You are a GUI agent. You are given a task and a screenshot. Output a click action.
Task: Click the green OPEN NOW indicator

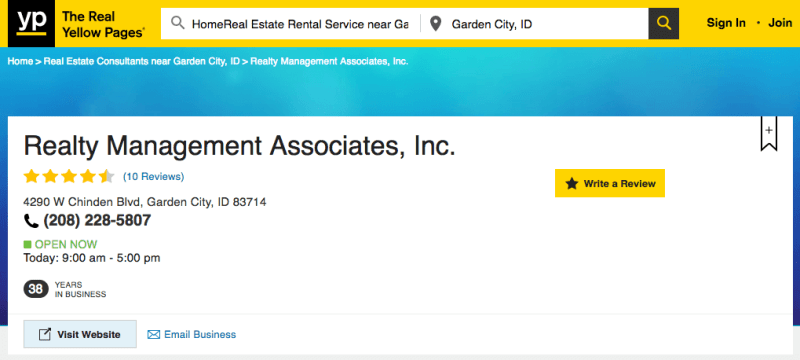pyautogui.click(x=60, y=244)
